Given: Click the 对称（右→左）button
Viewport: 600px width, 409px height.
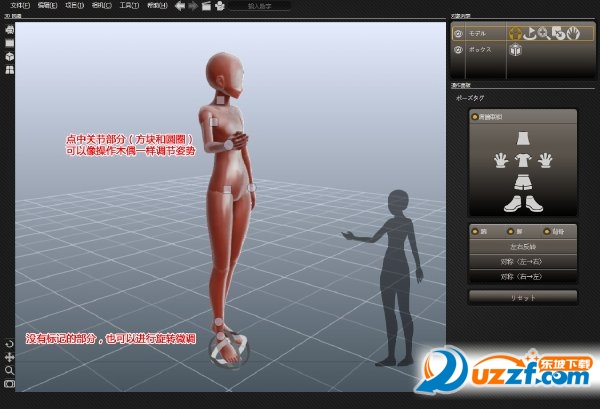Looking at the screenshot, I should [x=523, y=276].
